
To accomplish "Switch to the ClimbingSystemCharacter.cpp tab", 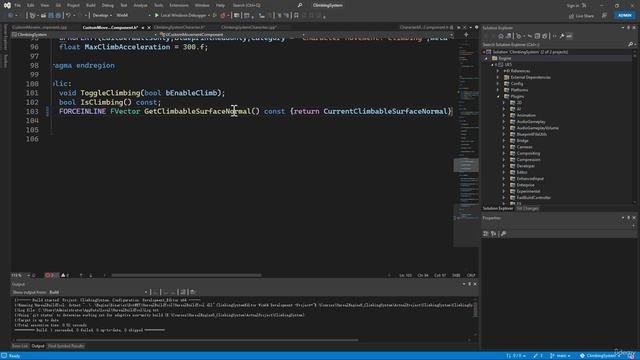I will (249, 27).
